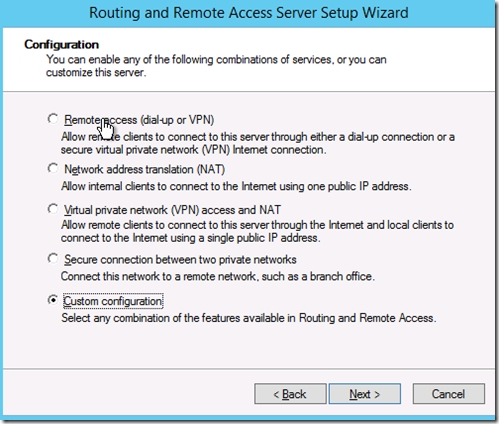The height and width of the screenshot is (424, 499).
Task: Click the branch office description line
Action: pyautogui.click(x=218, y=277)
